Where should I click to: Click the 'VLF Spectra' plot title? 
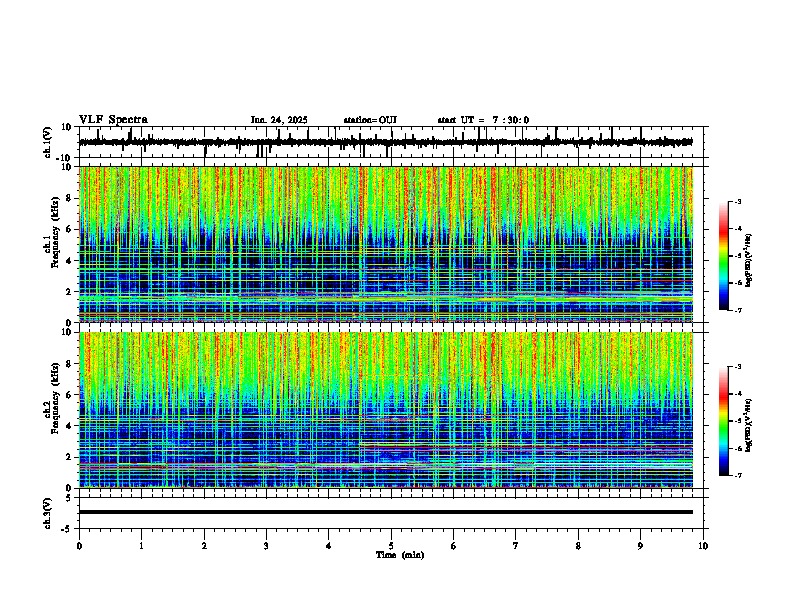pyautogui.click(x=113, y=120)
